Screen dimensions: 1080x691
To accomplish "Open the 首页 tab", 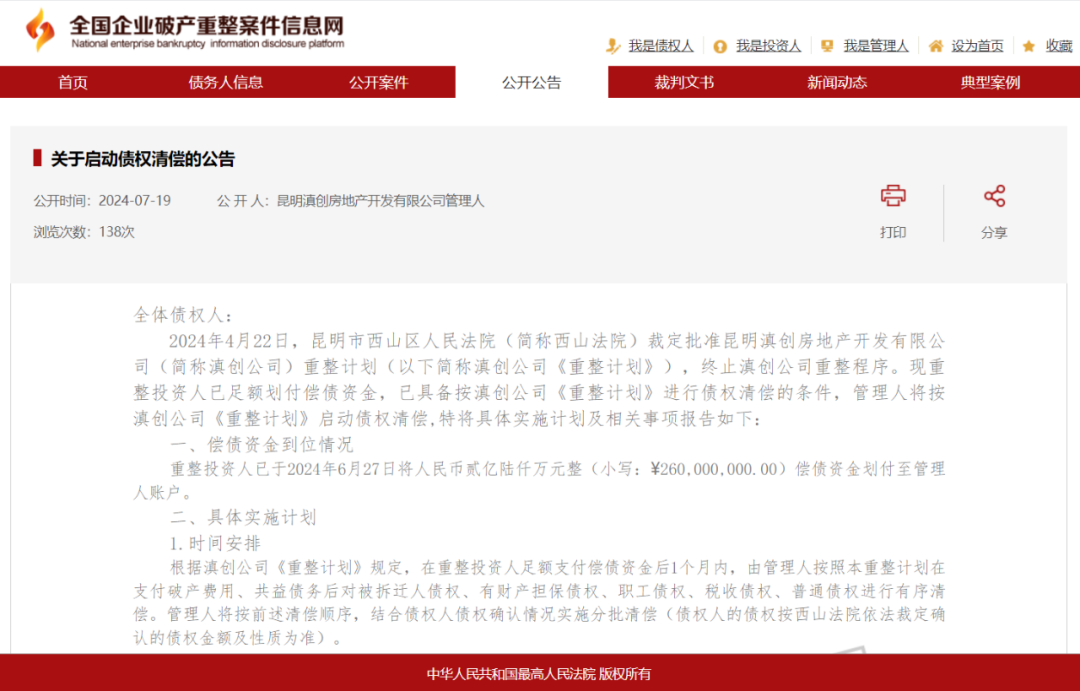I will [73, 82].
